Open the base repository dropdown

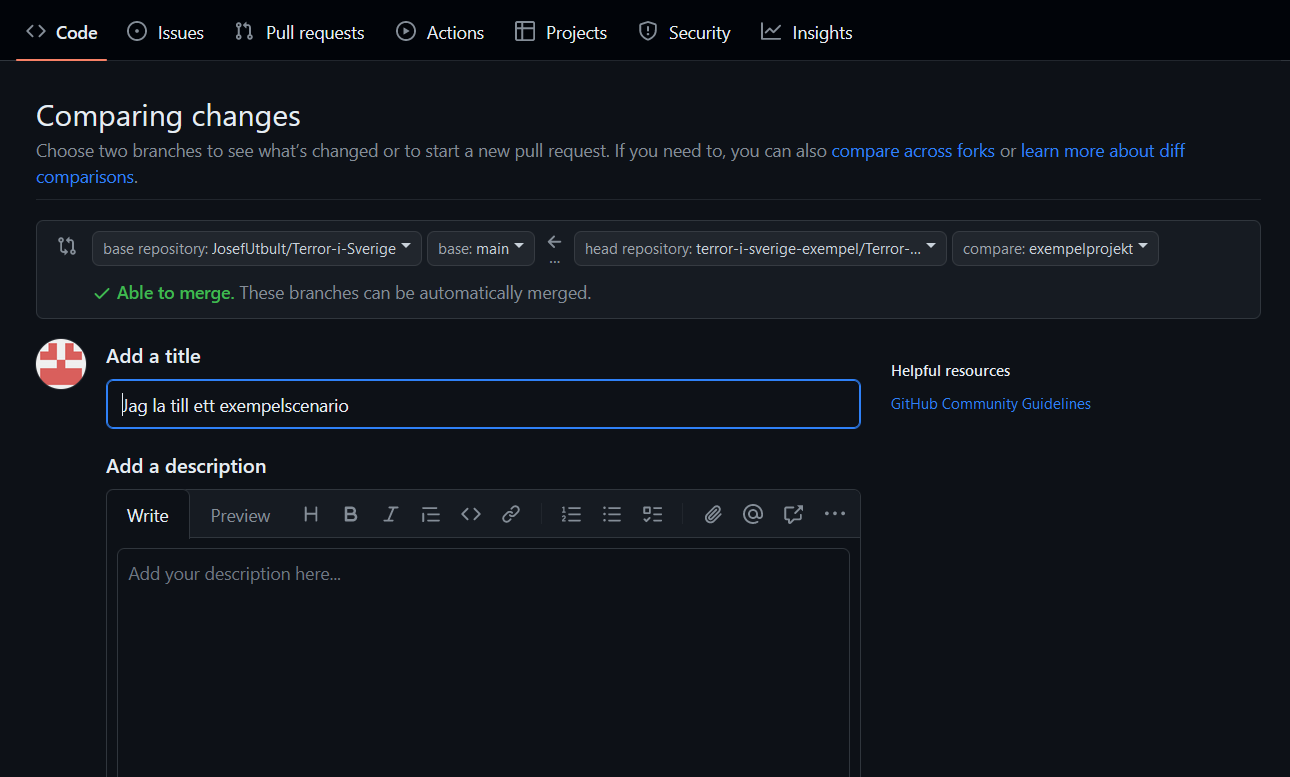pos(257,248)
